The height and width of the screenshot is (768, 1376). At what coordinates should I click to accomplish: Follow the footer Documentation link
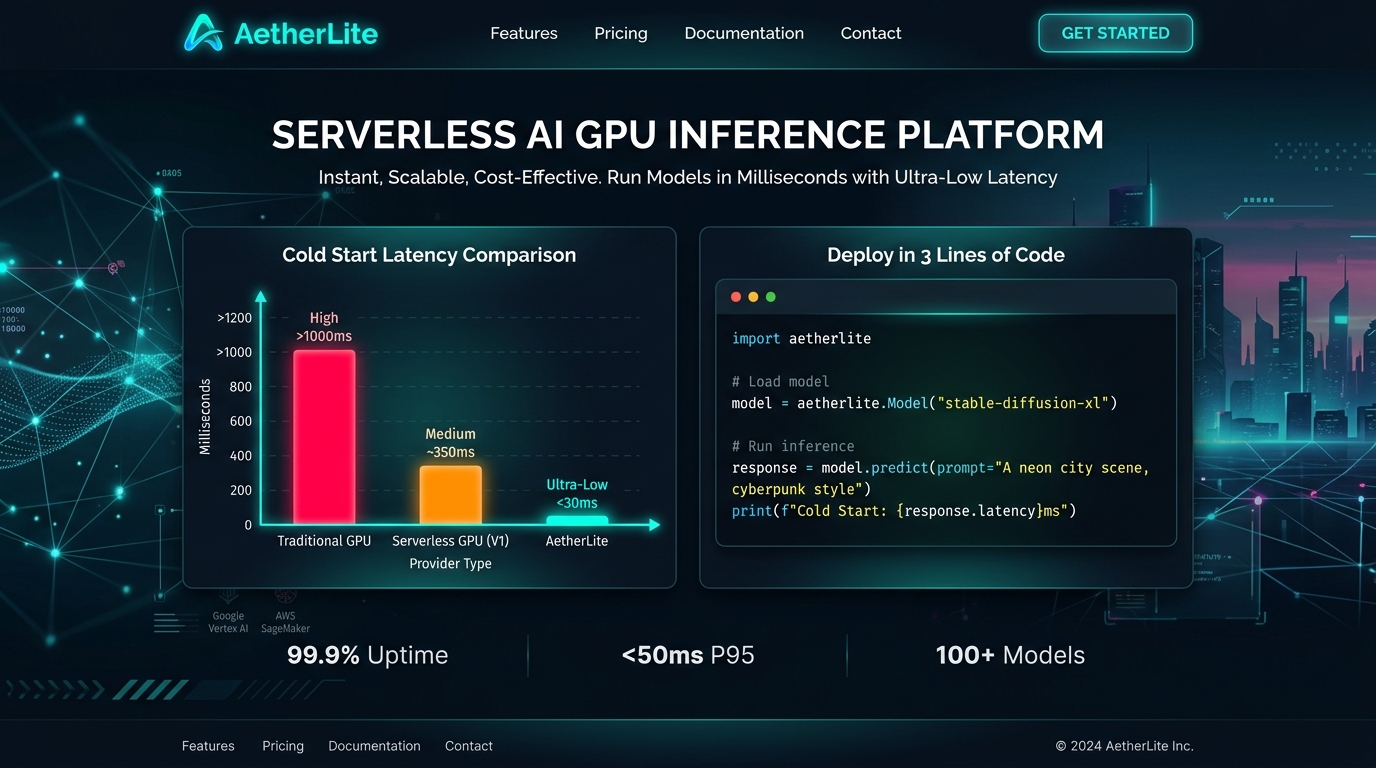click(x=374, y=746)
